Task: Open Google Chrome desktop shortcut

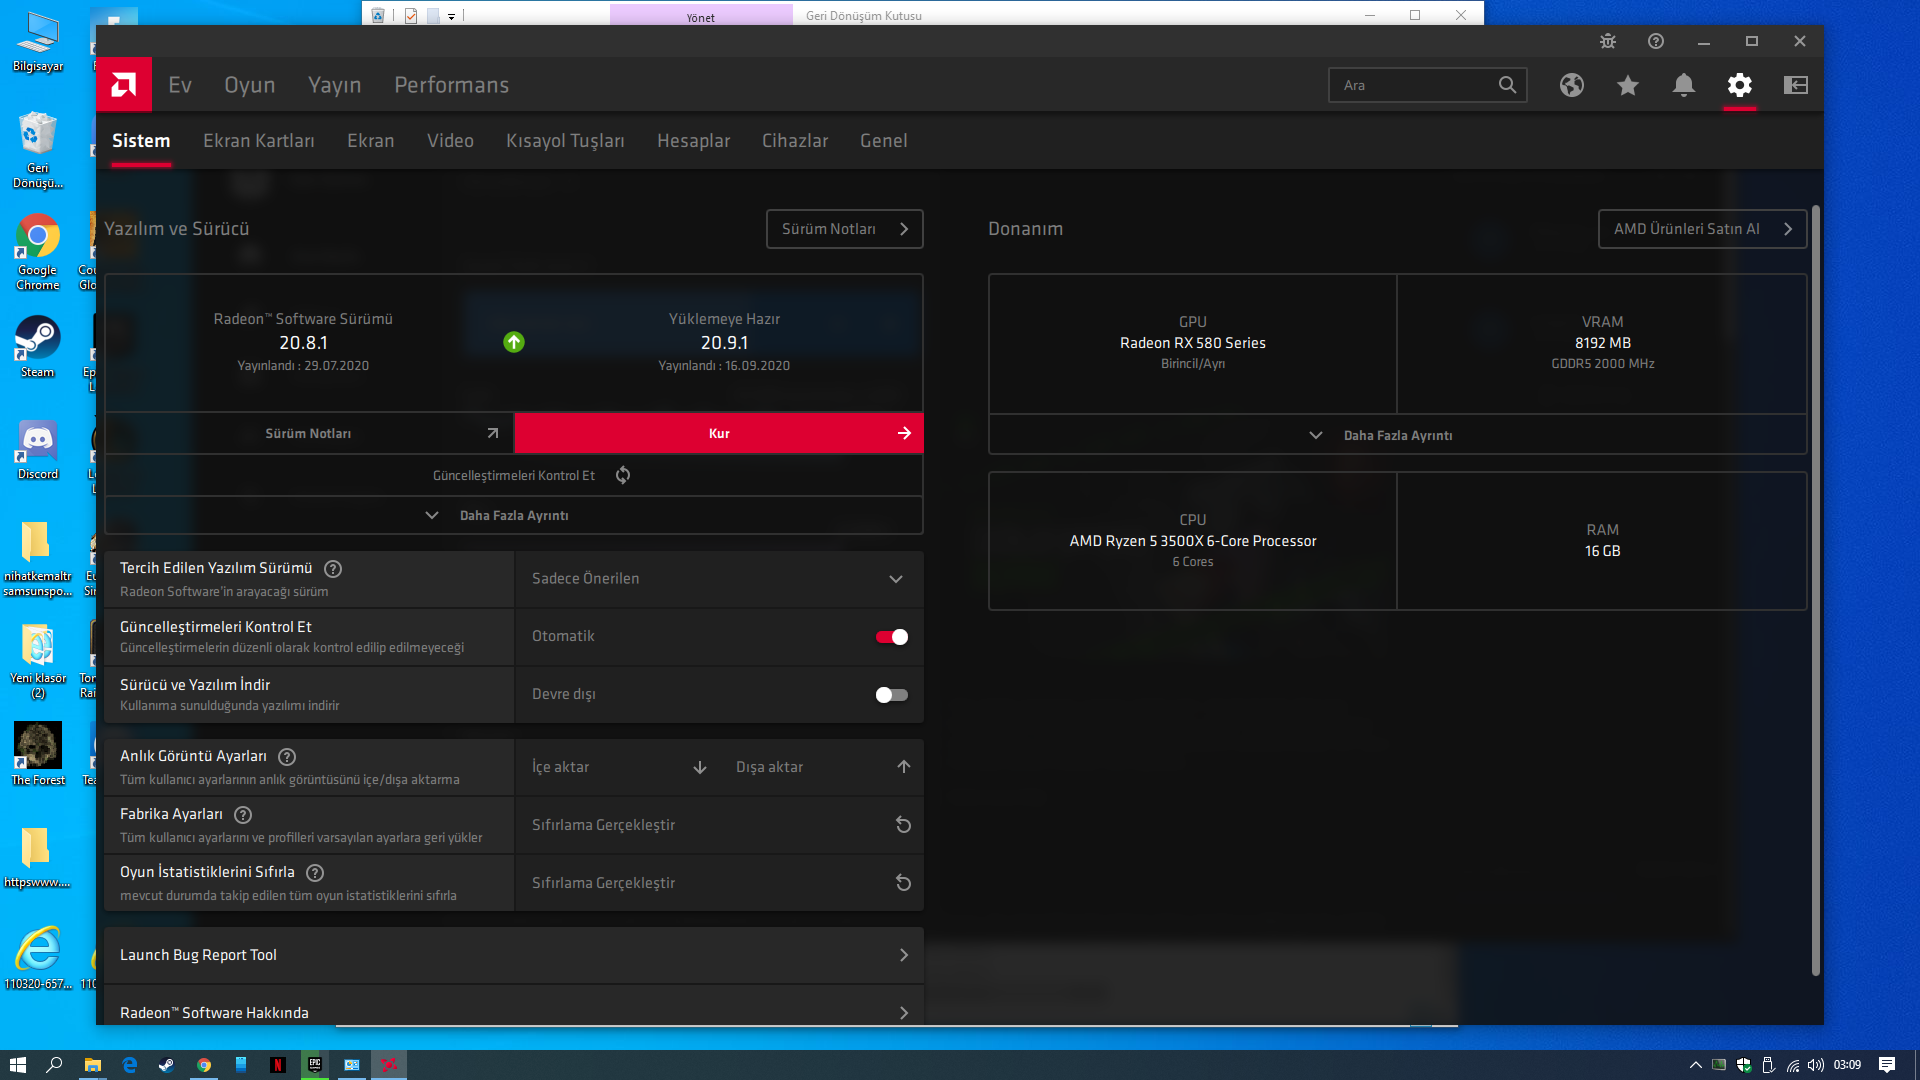Action: pyautogui.click(x=38, y=252)
